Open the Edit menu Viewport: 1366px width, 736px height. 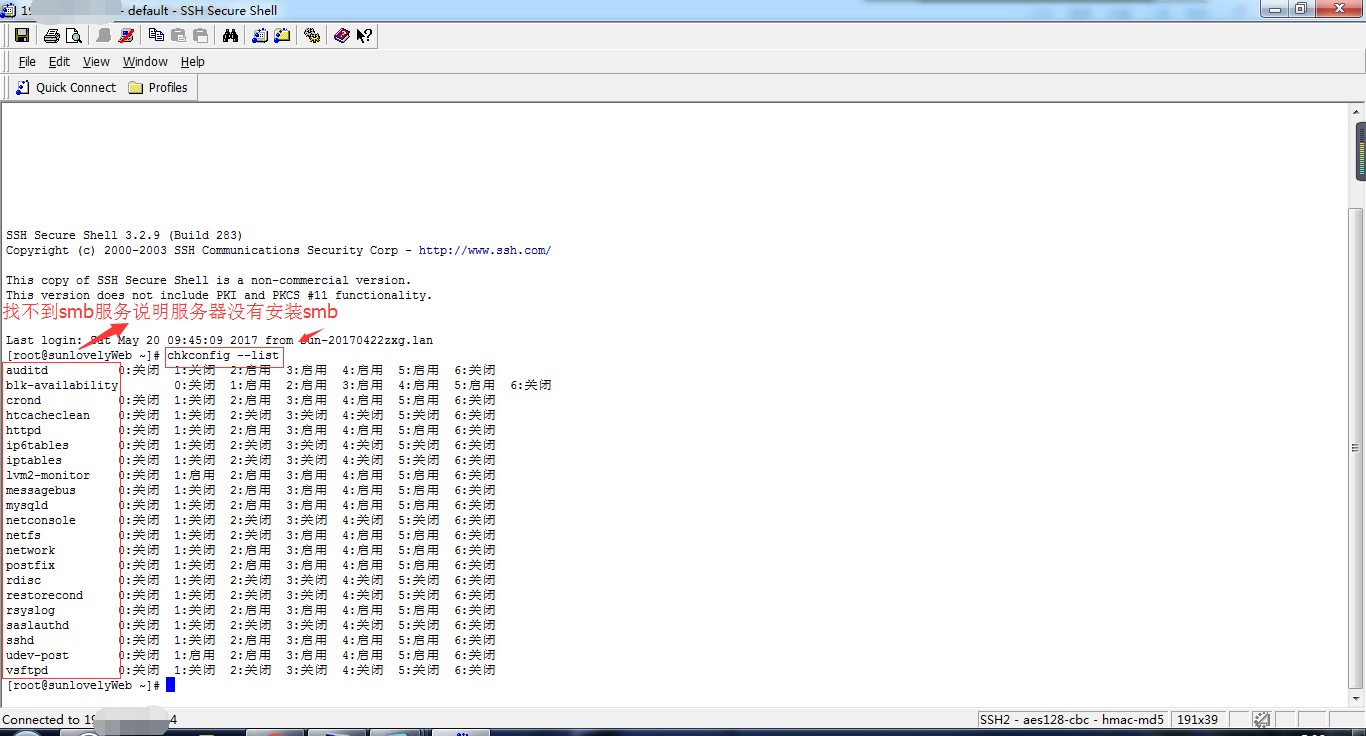click(x=59, y=61)
